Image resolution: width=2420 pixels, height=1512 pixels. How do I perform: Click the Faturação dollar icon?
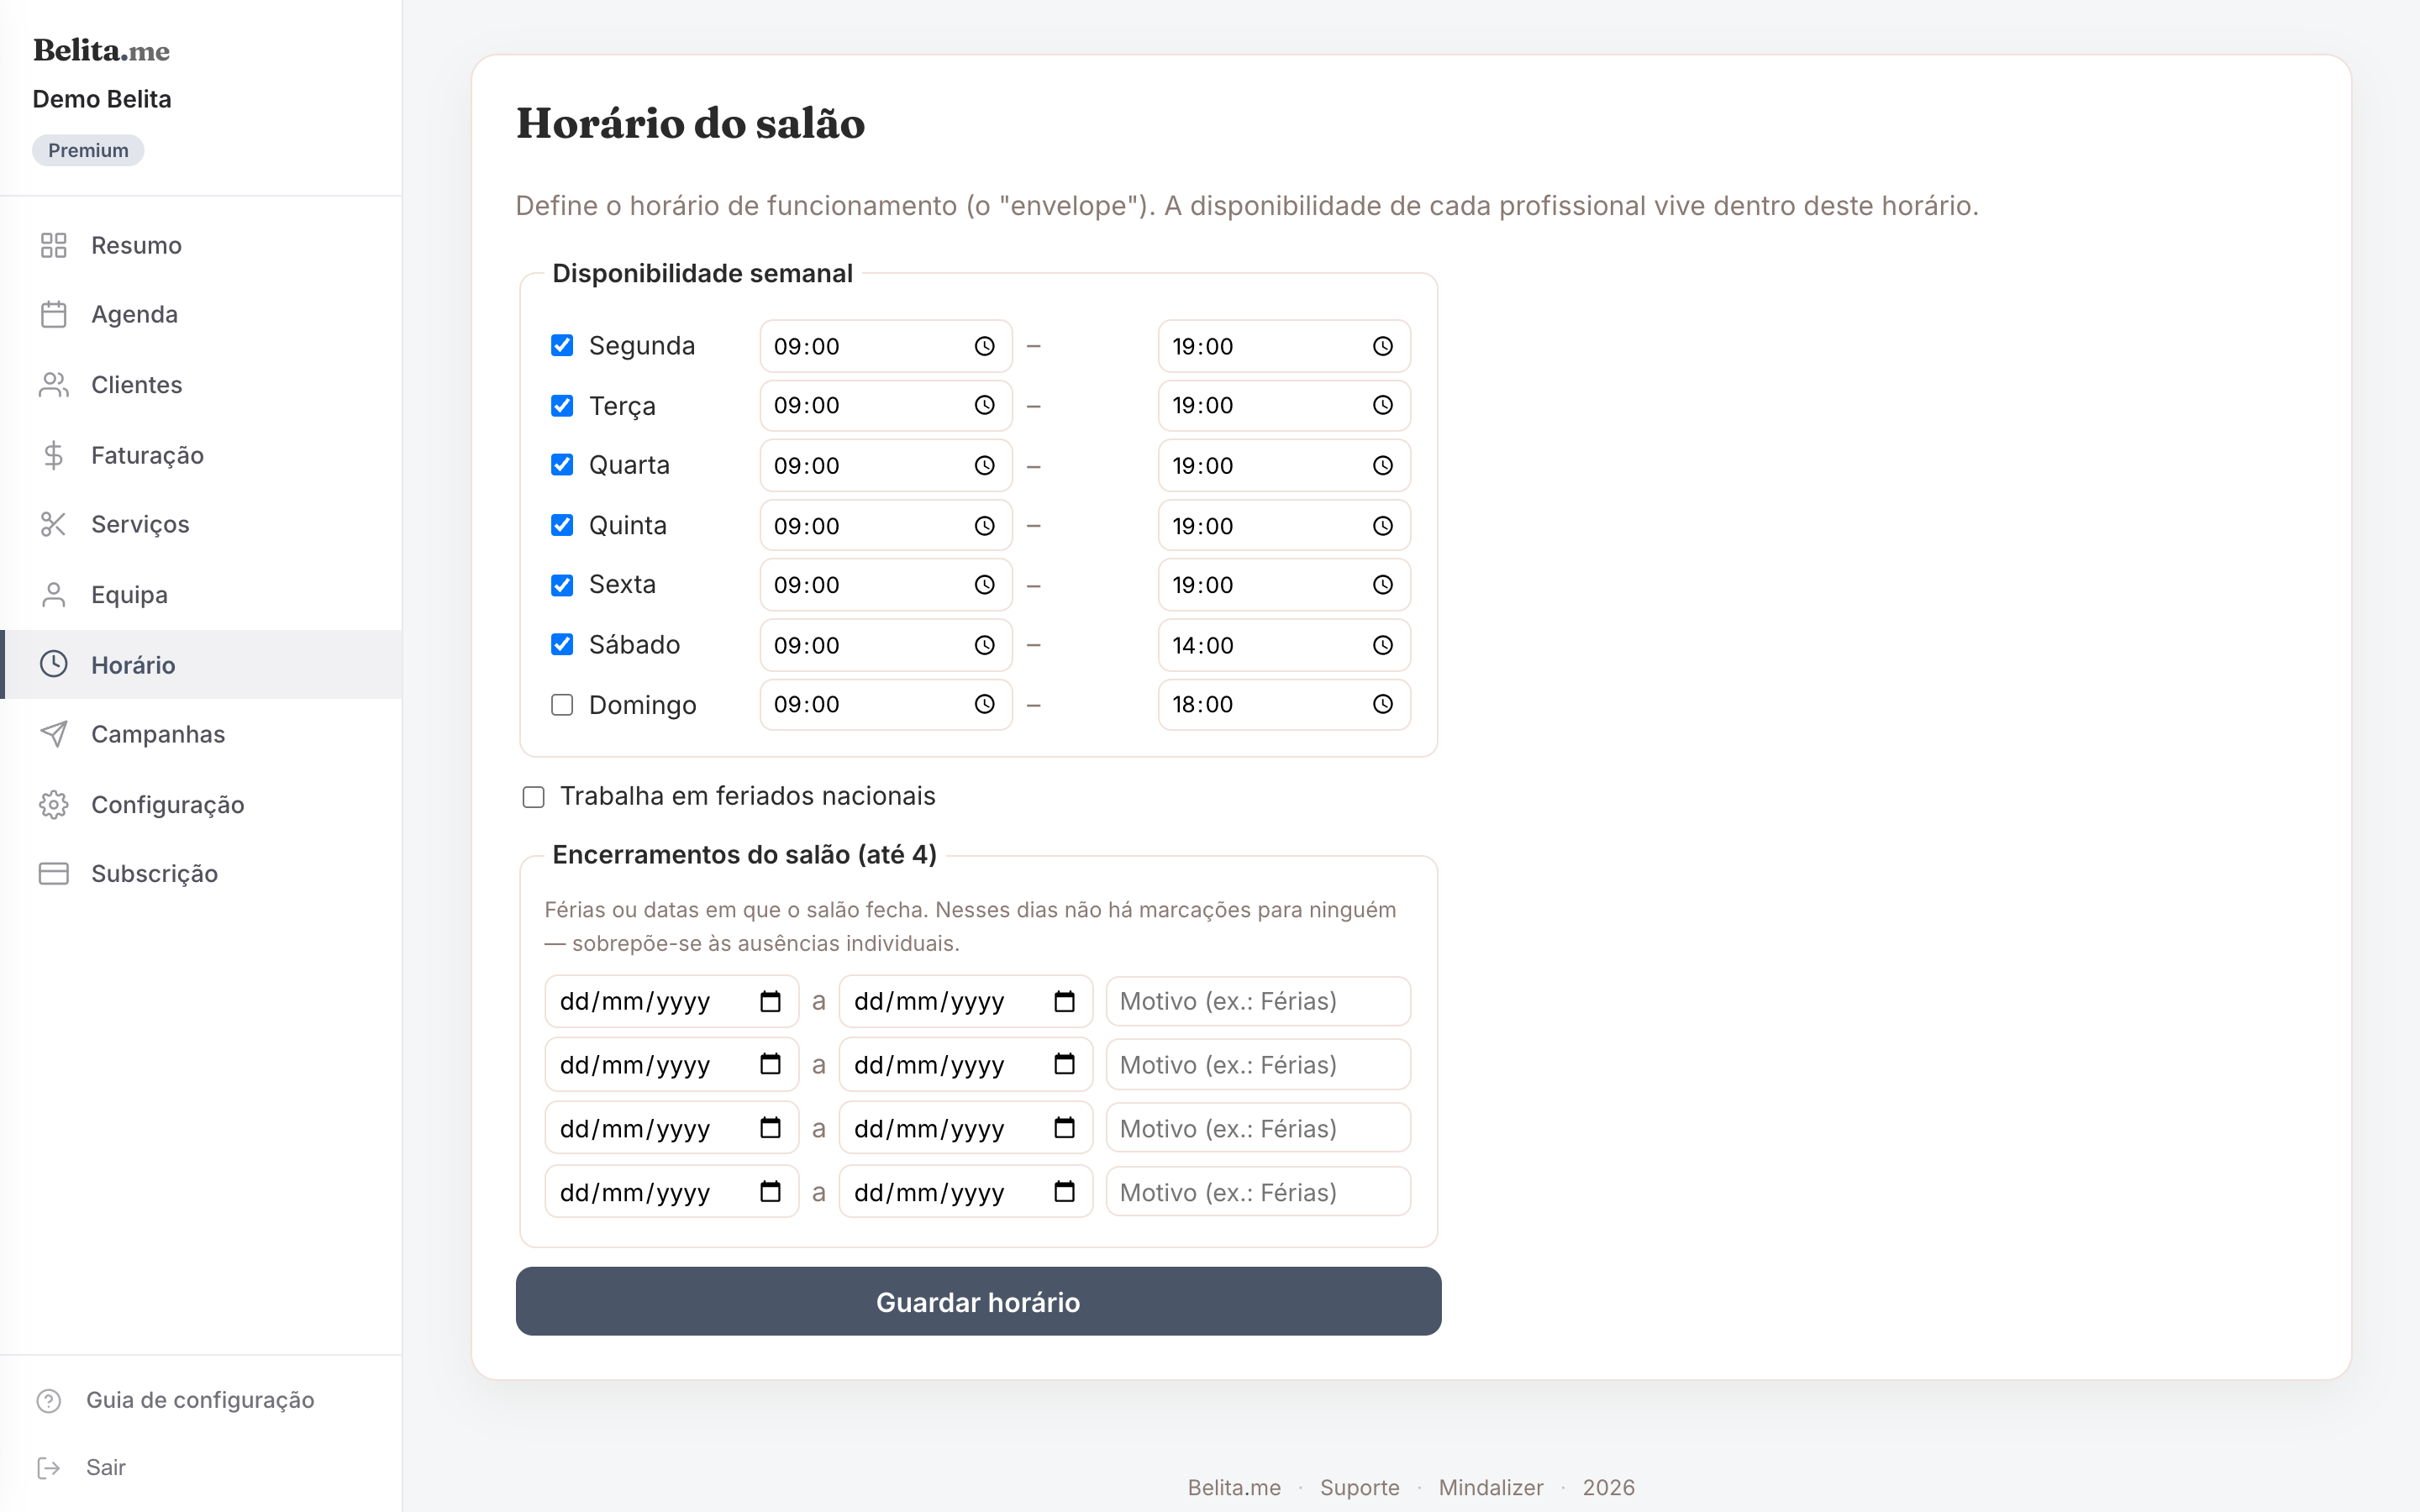(x=53, y=455)
